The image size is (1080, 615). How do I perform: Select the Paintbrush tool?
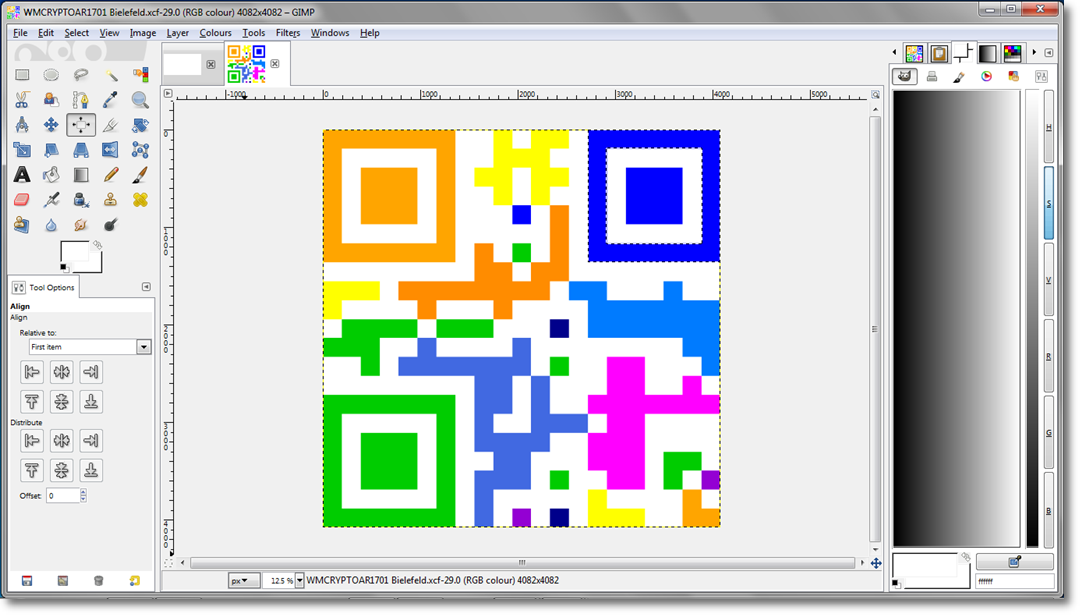(140, 175)
